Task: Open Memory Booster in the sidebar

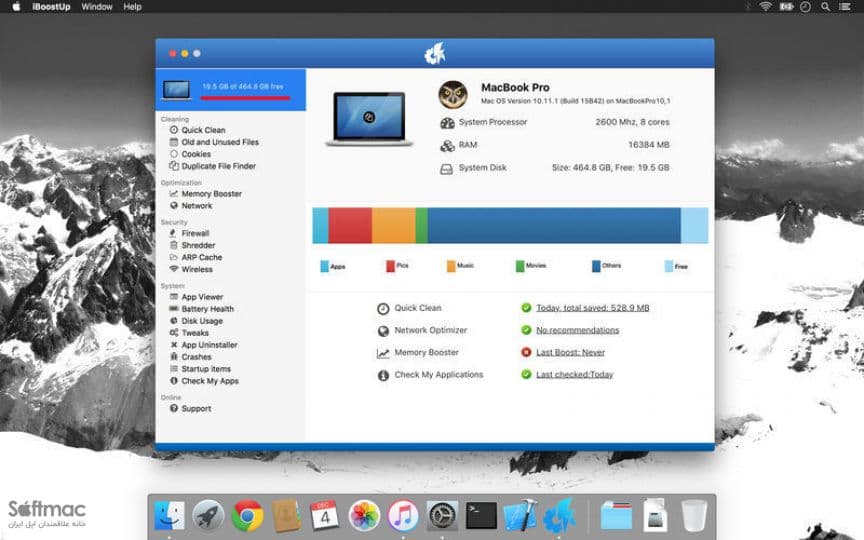Action: pyautogui.click(x=212, y=194)
